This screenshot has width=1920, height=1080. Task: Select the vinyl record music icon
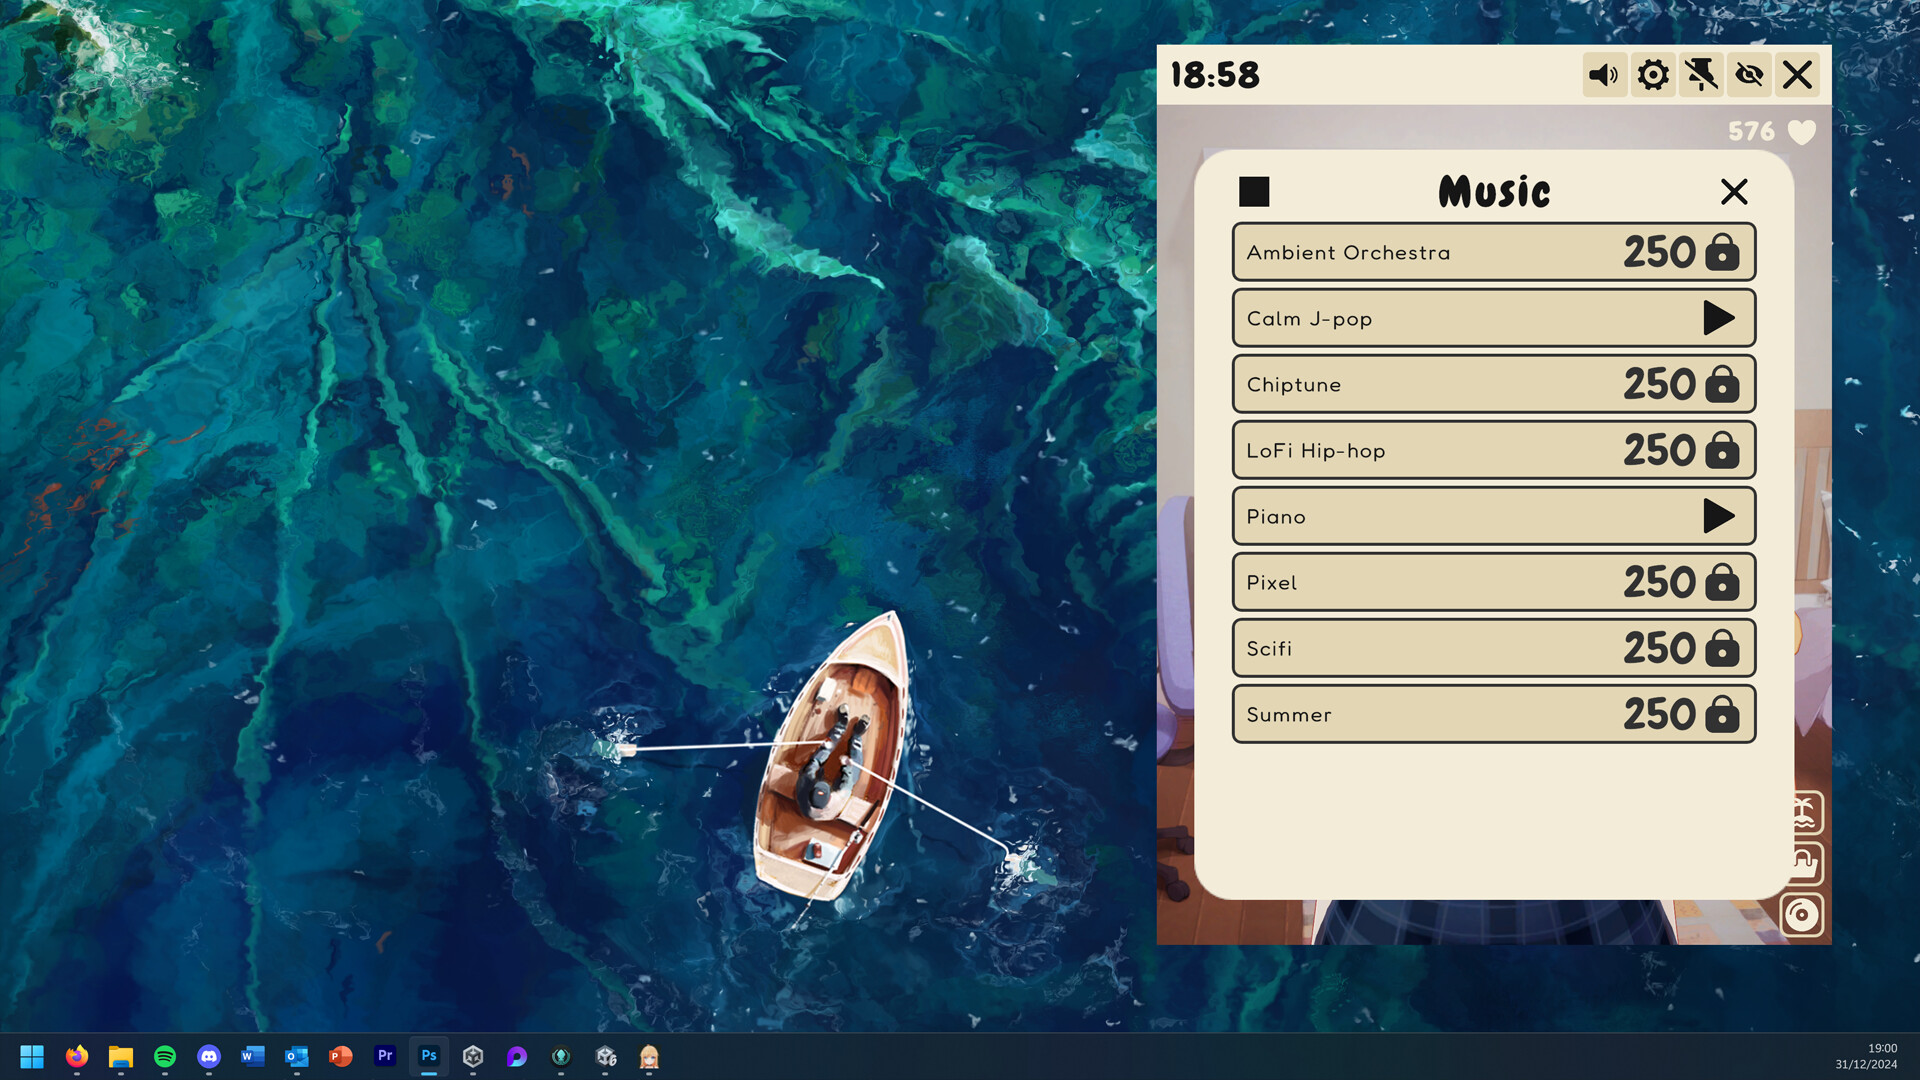tap(1803, 913)
